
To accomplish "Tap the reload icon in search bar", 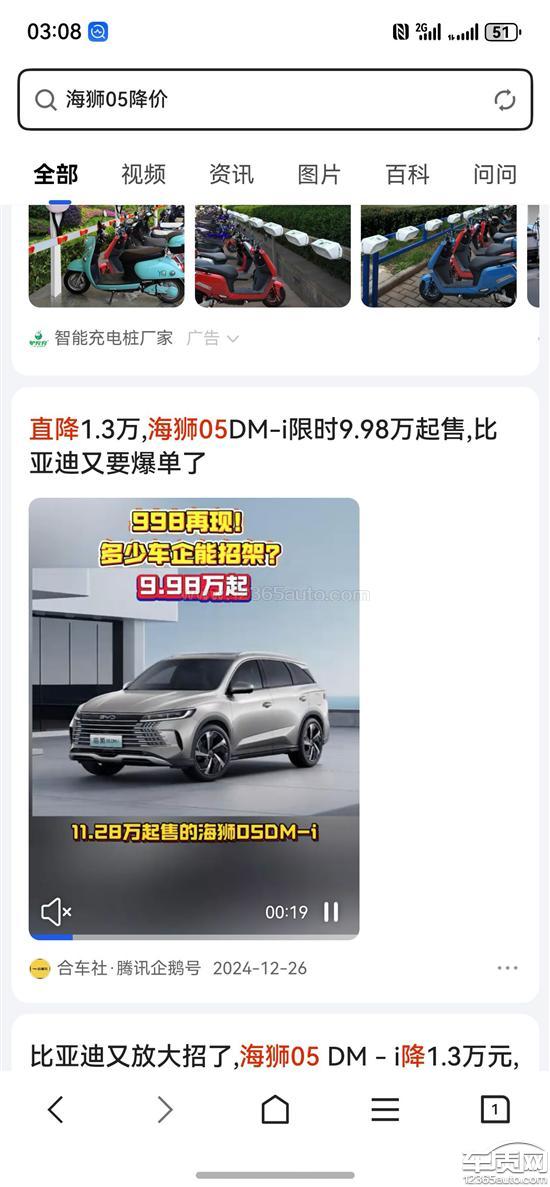I will [505, 100].
